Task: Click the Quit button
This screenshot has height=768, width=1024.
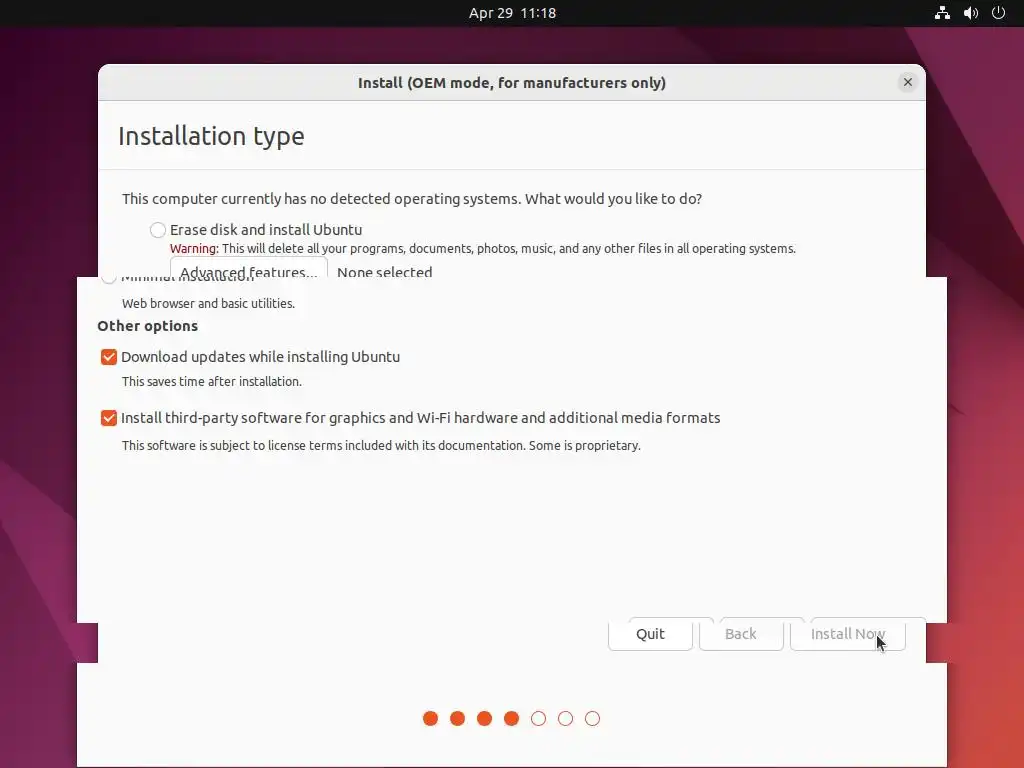Action: [x=650, y=634]
